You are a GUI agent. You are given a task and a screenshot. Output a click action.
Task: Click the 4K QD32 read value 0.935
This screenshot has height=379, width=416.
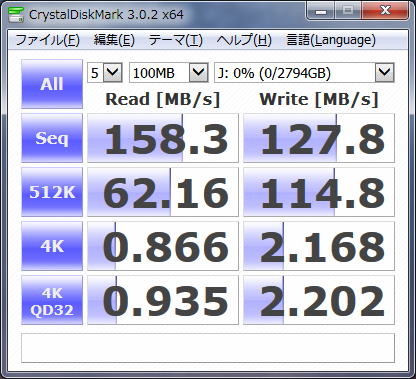163,300
